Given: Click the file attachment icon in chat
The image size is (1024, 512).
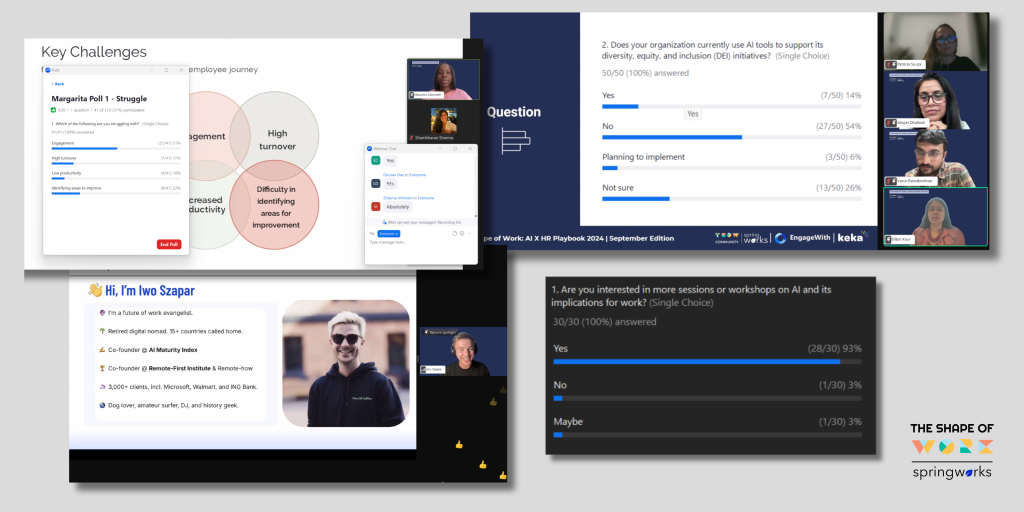Looking at the screenshot, I should [454, 233].
